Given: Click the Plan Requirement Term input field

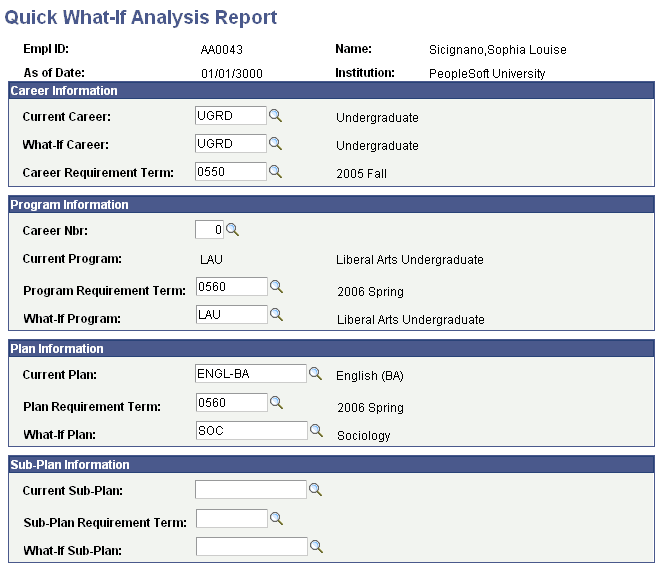Looking at the screenshot, I should pyautogui.click(x=232, y=402).
